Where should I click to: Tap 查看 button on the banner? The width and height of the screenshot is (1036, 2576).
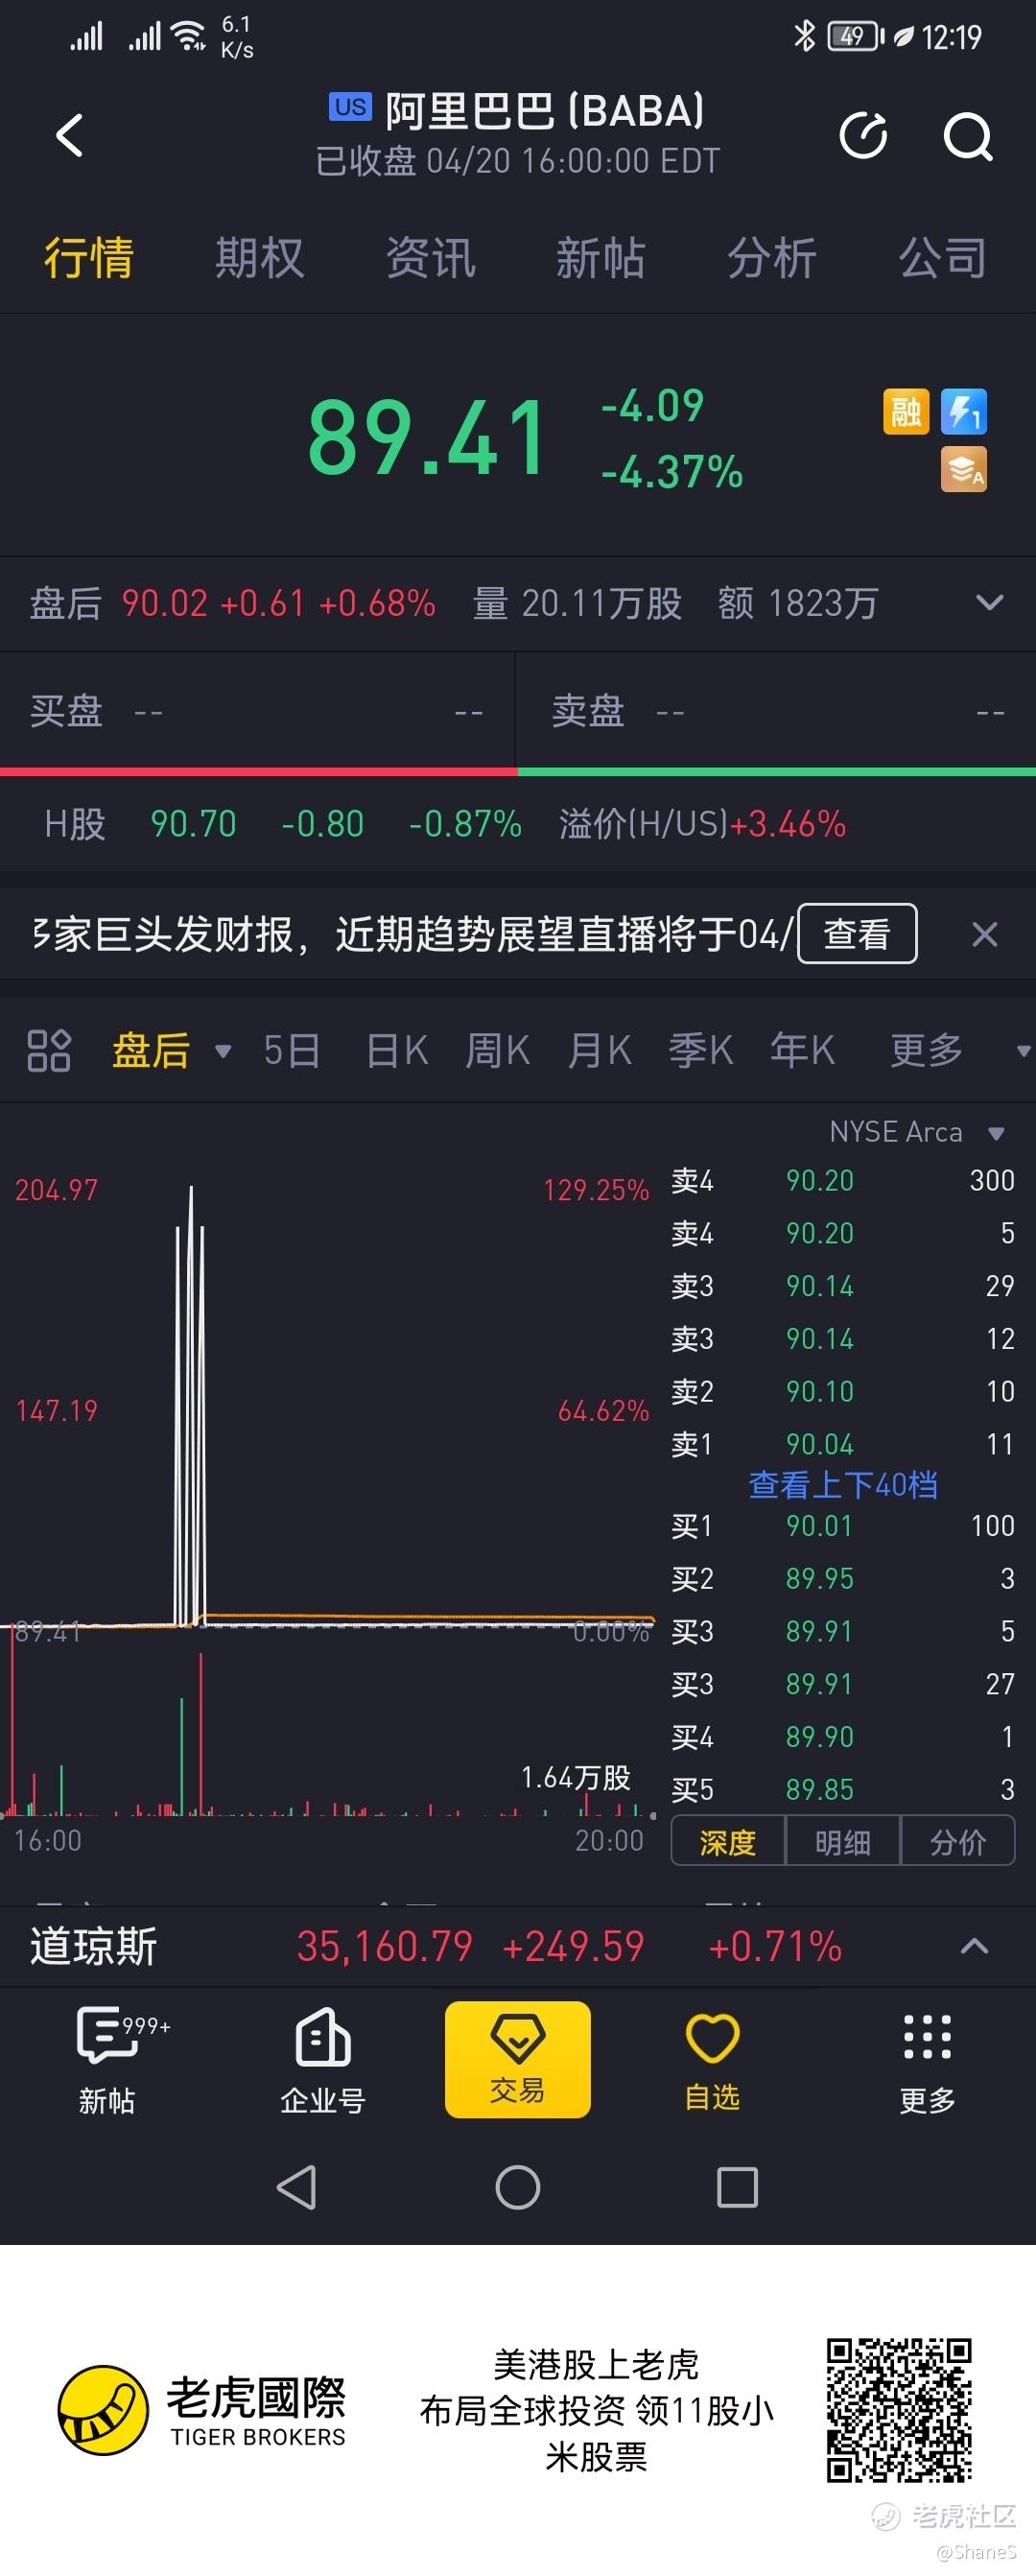point(857,933)
